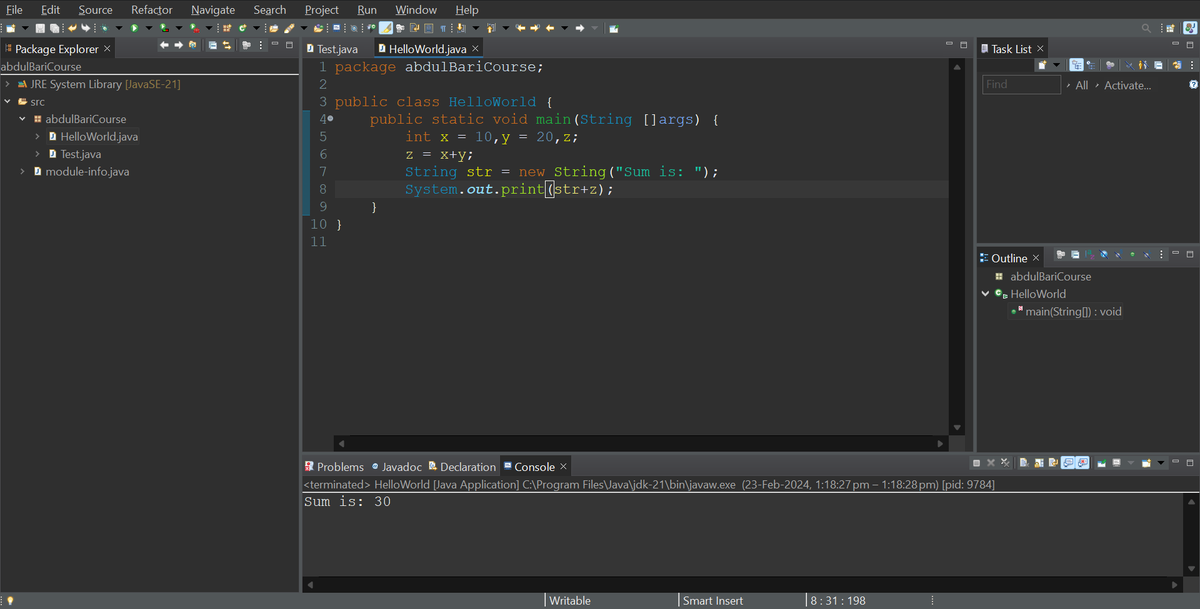Image resolution: width=1200 pixels, height=609 pixels.
Task: Click light bulb tip icon in status bar
Action: click(10, 601)
